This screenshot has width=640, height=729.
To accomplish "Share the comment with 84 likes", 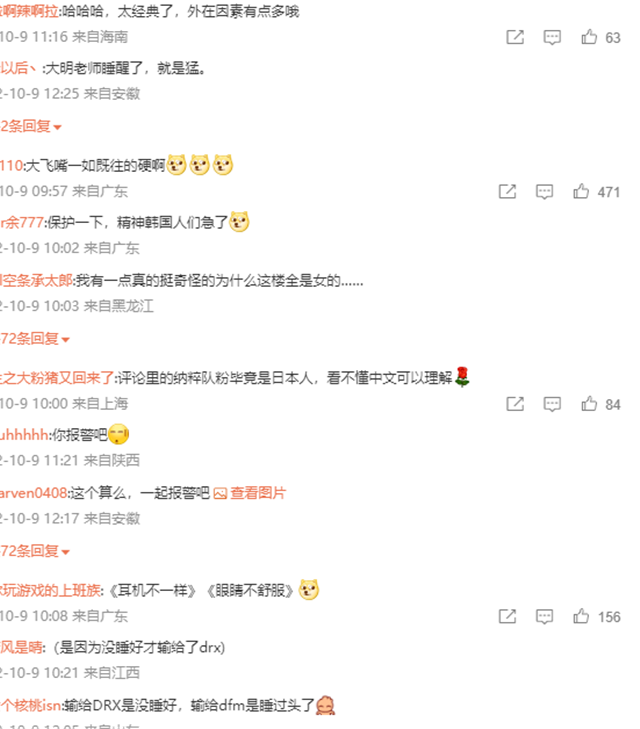I will click(x=515, y=404).
